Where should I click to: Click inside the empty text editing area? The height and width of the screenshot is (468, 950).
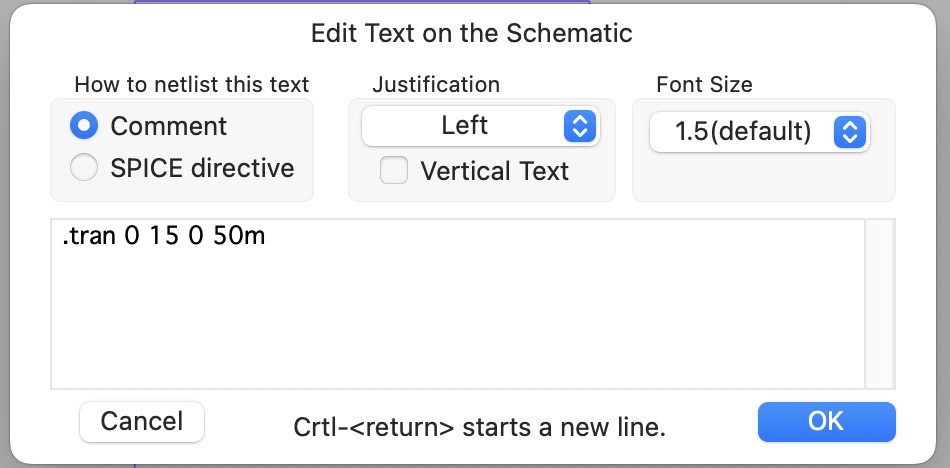pyautogui.click(x=457, y=320)
